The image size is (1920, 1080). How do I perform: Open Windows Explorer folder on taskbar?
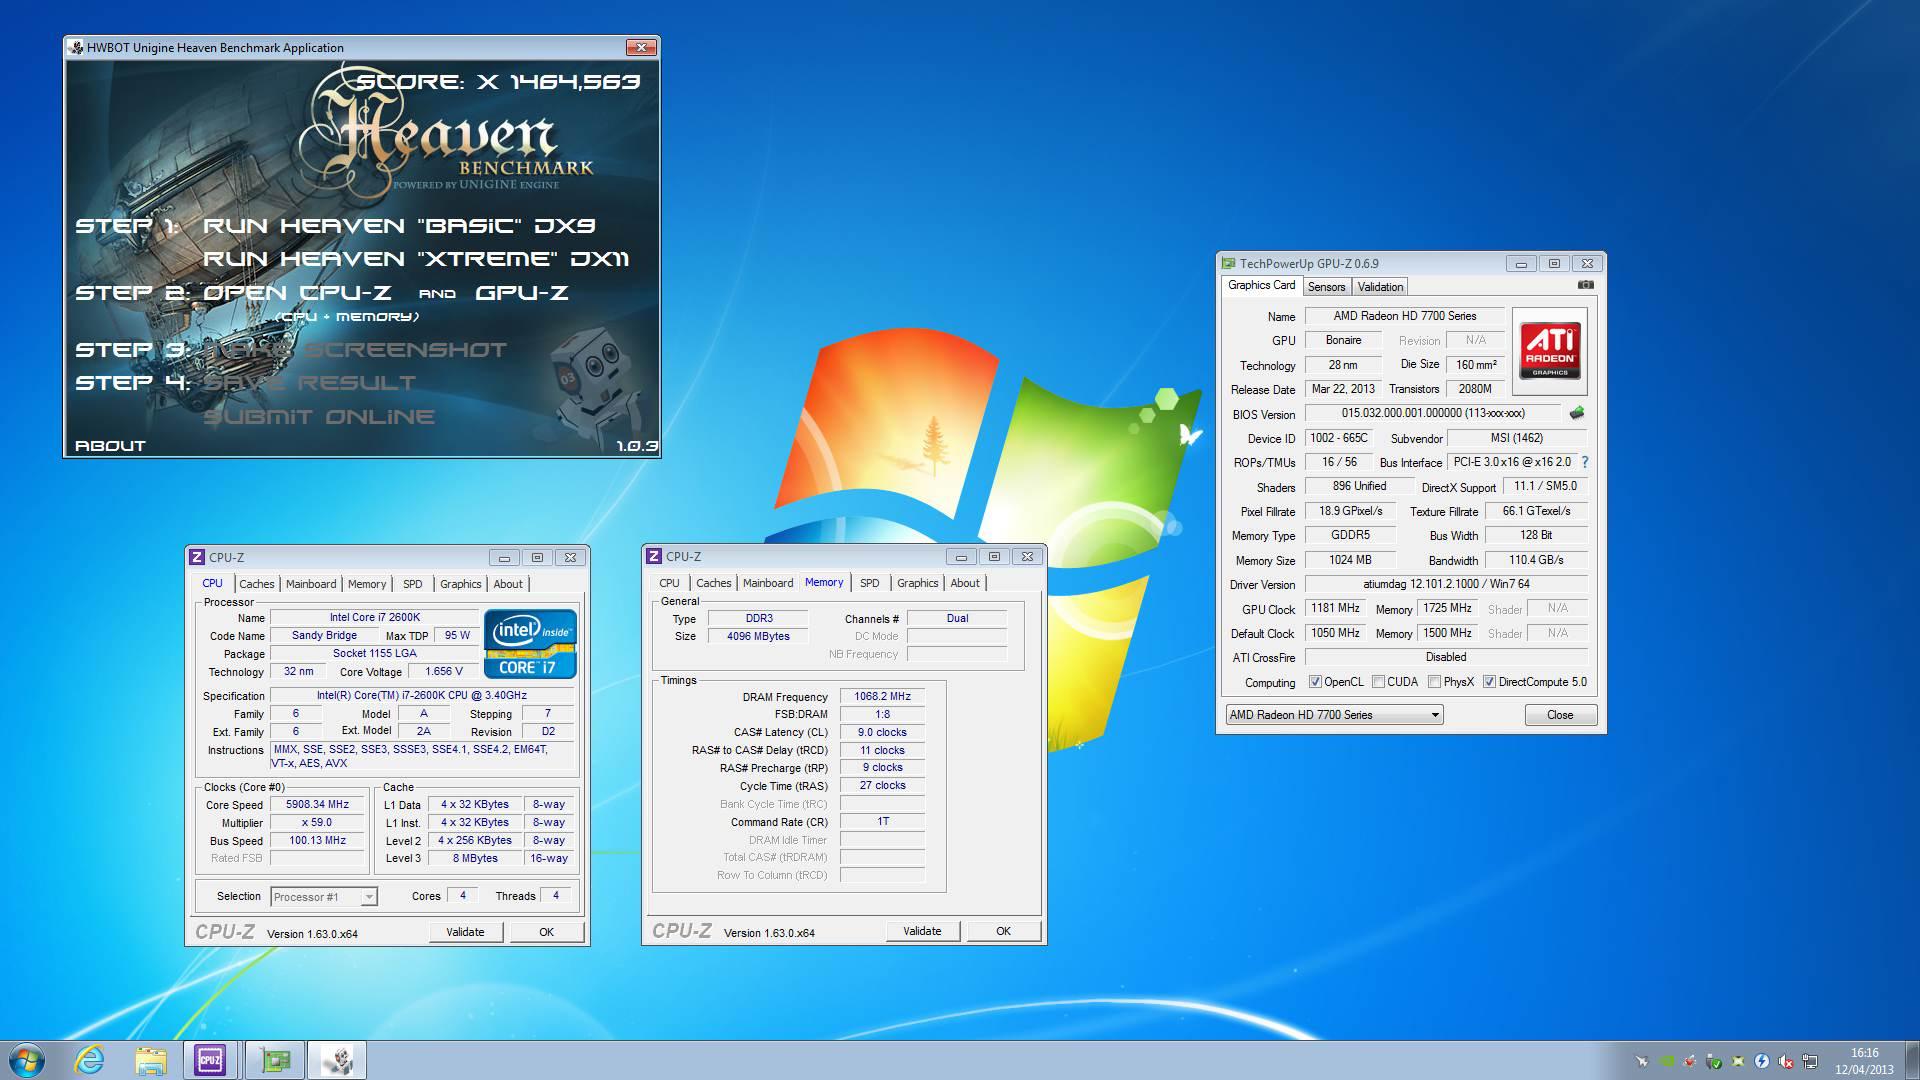pos(150,1060)
